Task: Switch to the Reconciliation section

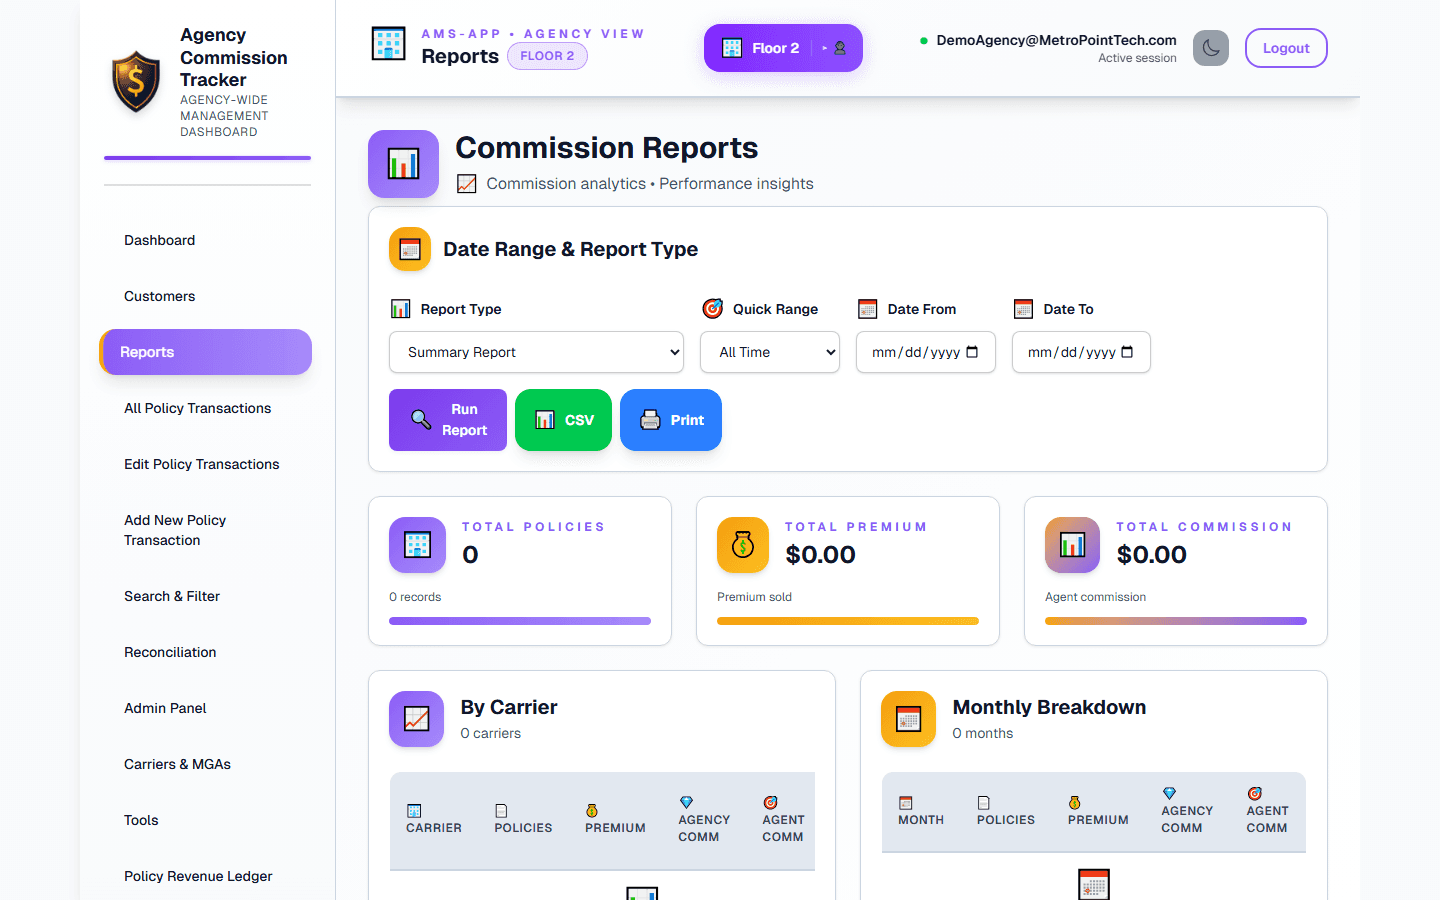Action: (170, 652)
